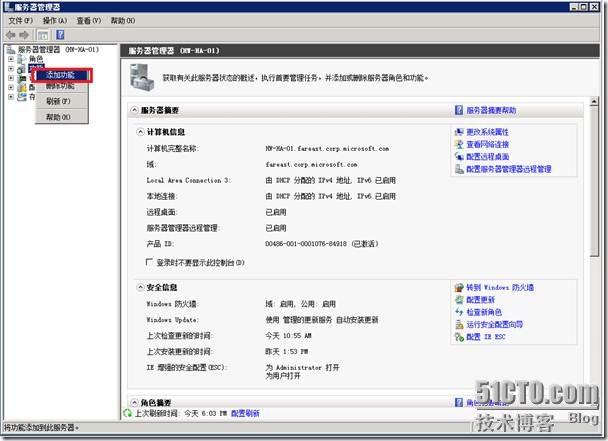This screenshot has width=608, height=441.
Task: Click the icon beside 查看网络连接
Action: point(459,145)
